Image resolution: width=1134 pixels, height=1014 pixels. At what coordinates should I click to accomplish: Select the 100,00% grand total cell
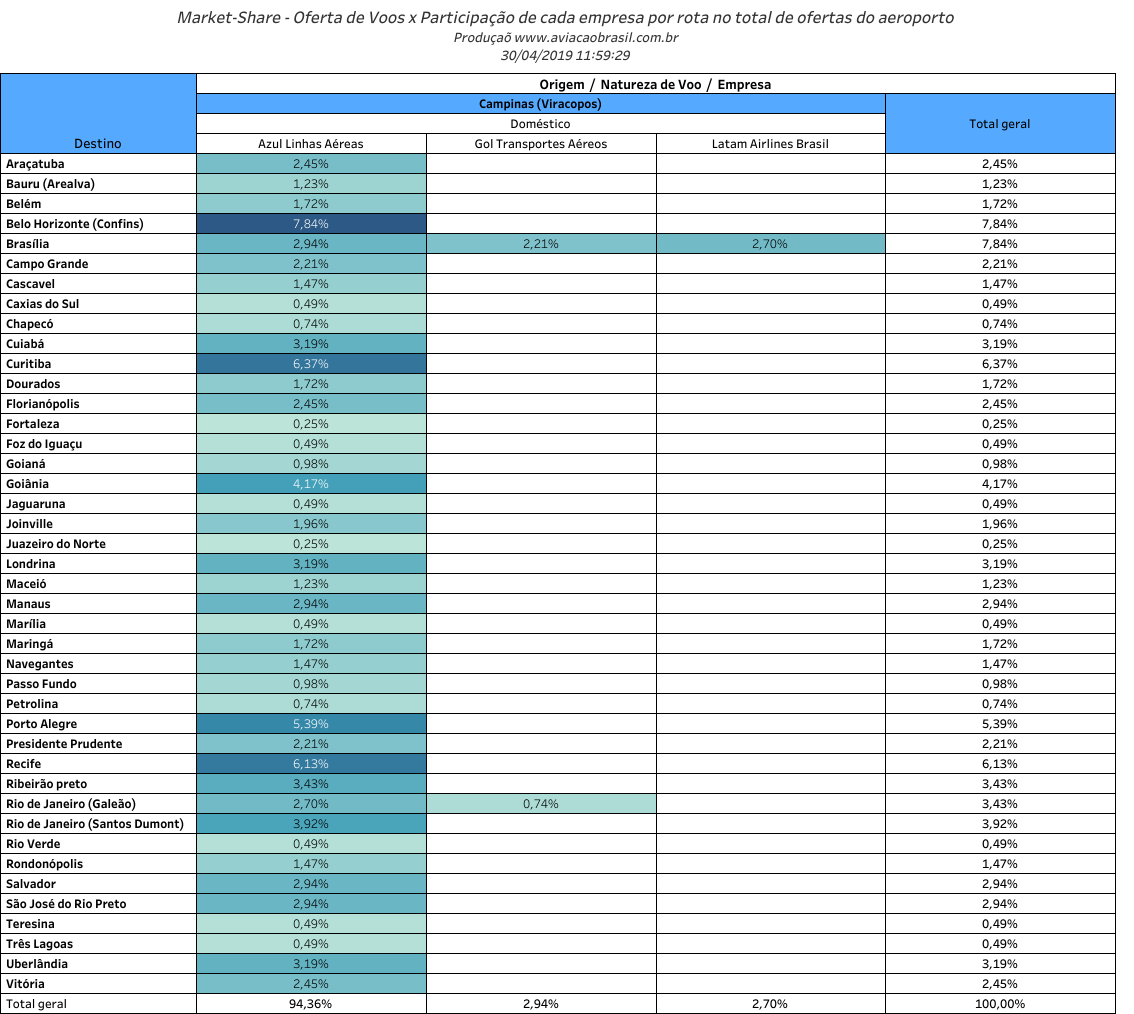coord(999,1003)
